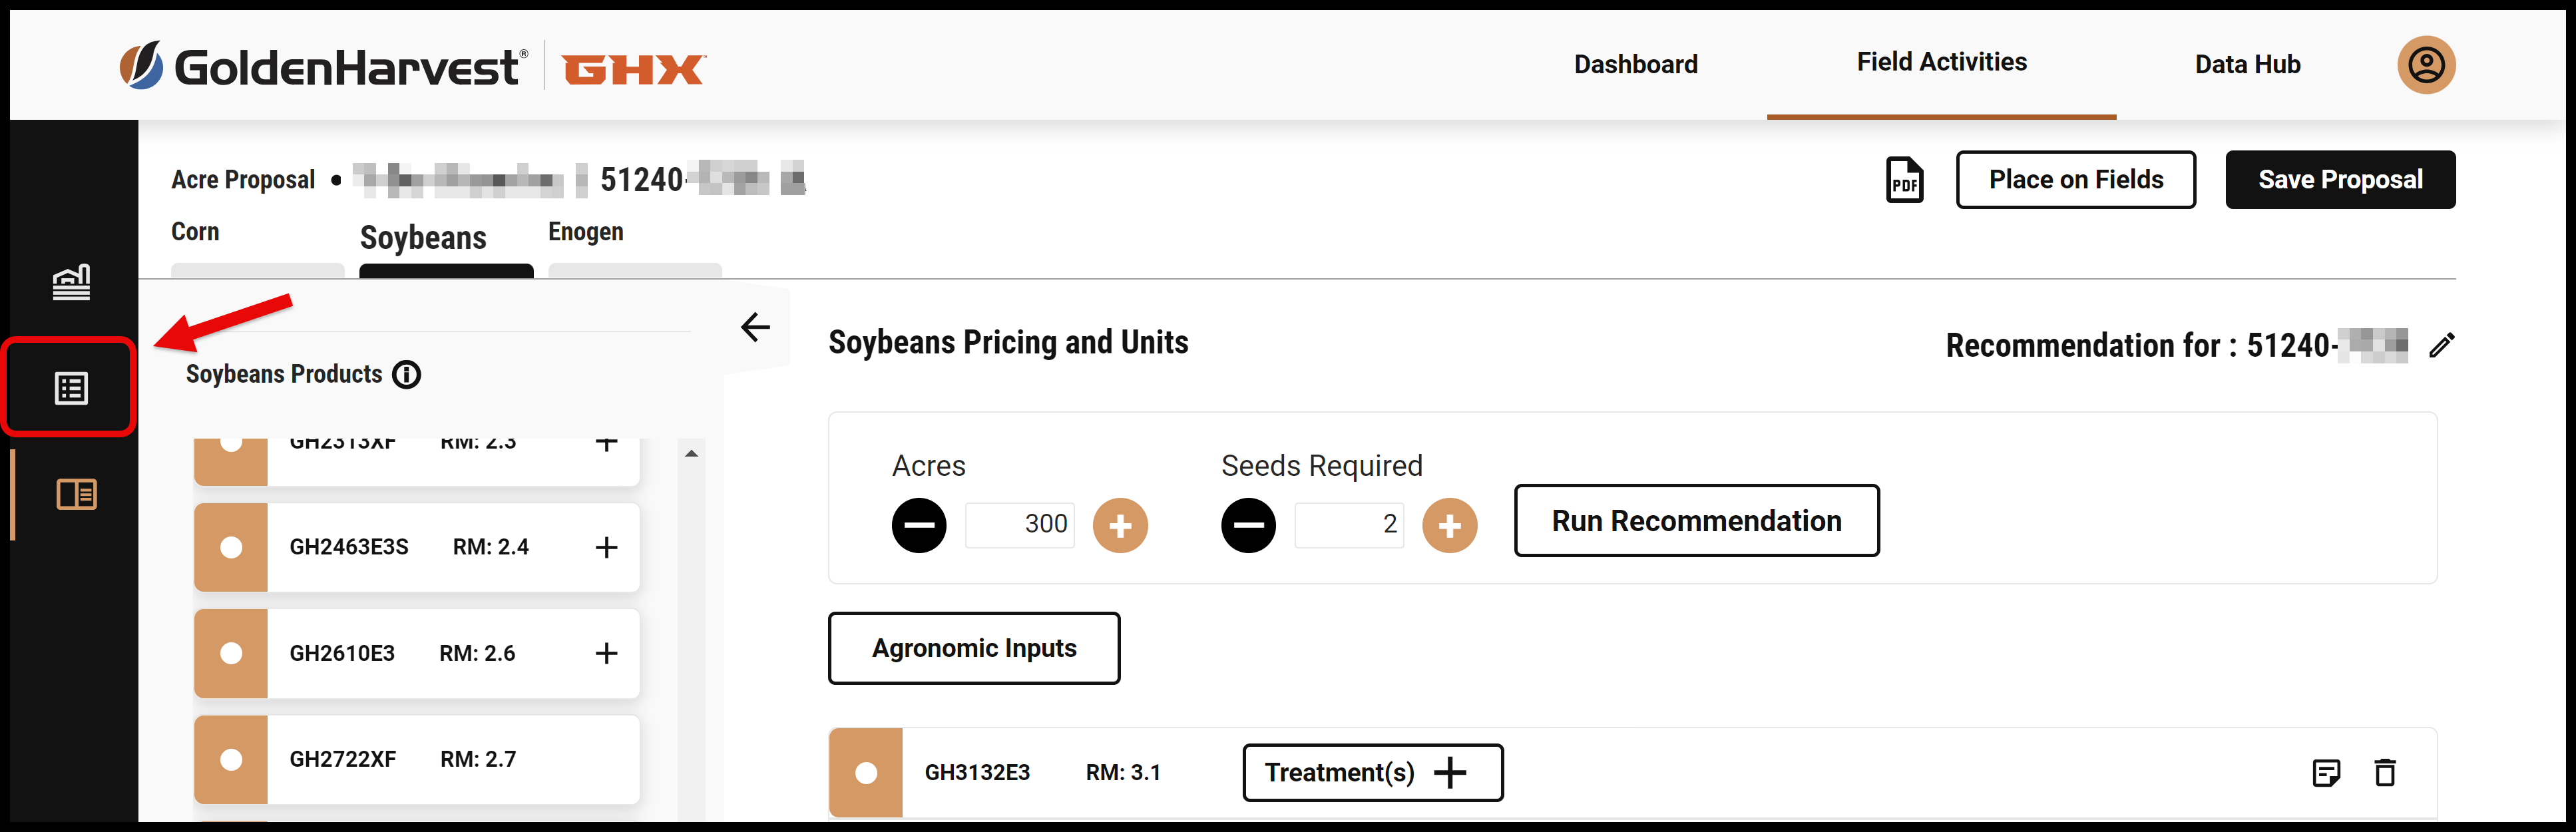Image resolution: width=2576 pixels, height=832 pixels.
Task: Download the proposal PDF
Action: (1904, 180)
